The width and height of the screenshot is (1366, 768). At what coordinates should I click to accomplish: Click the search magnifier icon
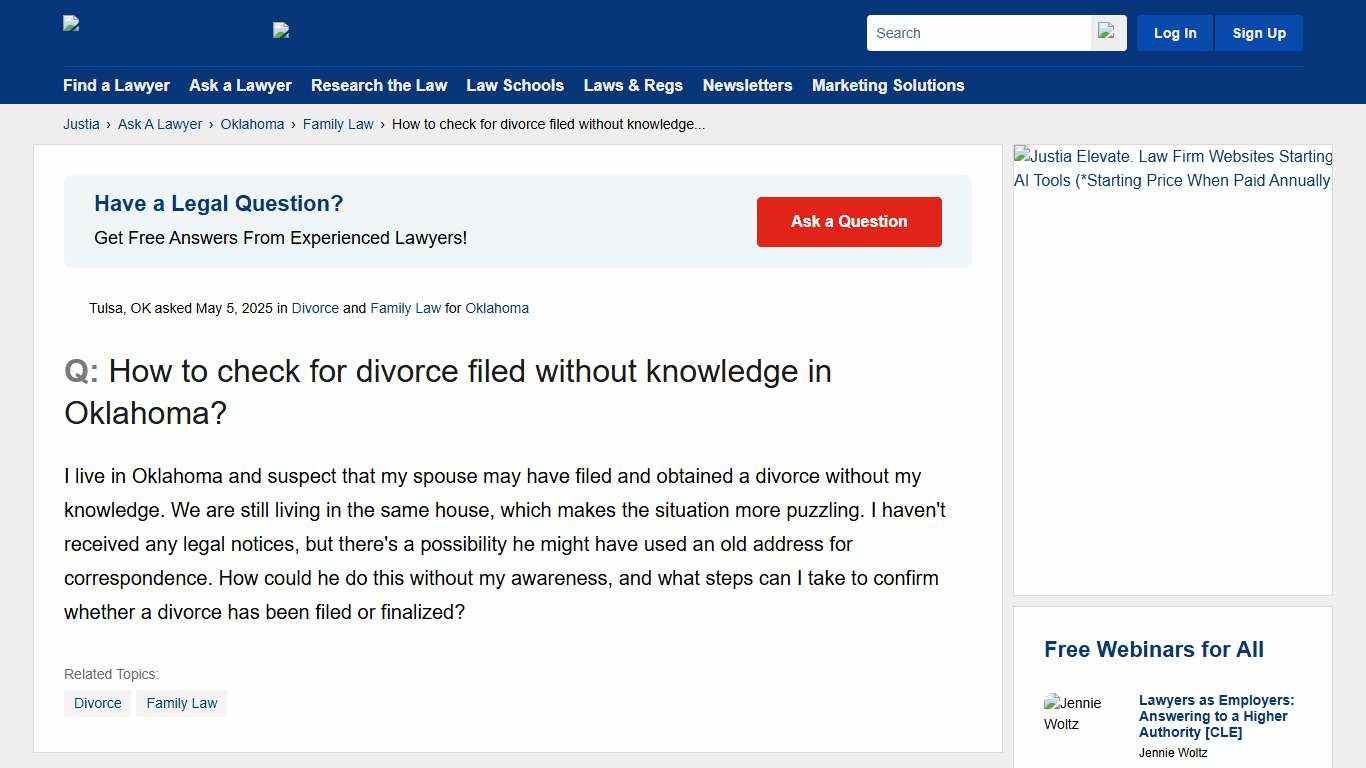pos(1107,32)
